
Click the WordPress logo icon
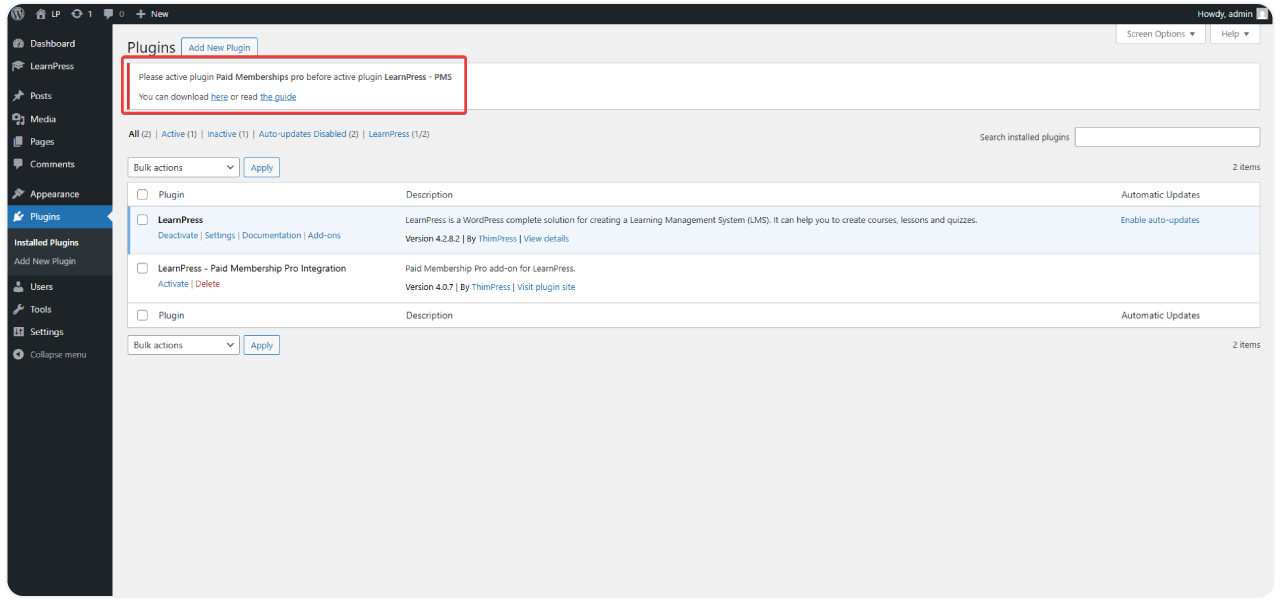coord(18,14)
